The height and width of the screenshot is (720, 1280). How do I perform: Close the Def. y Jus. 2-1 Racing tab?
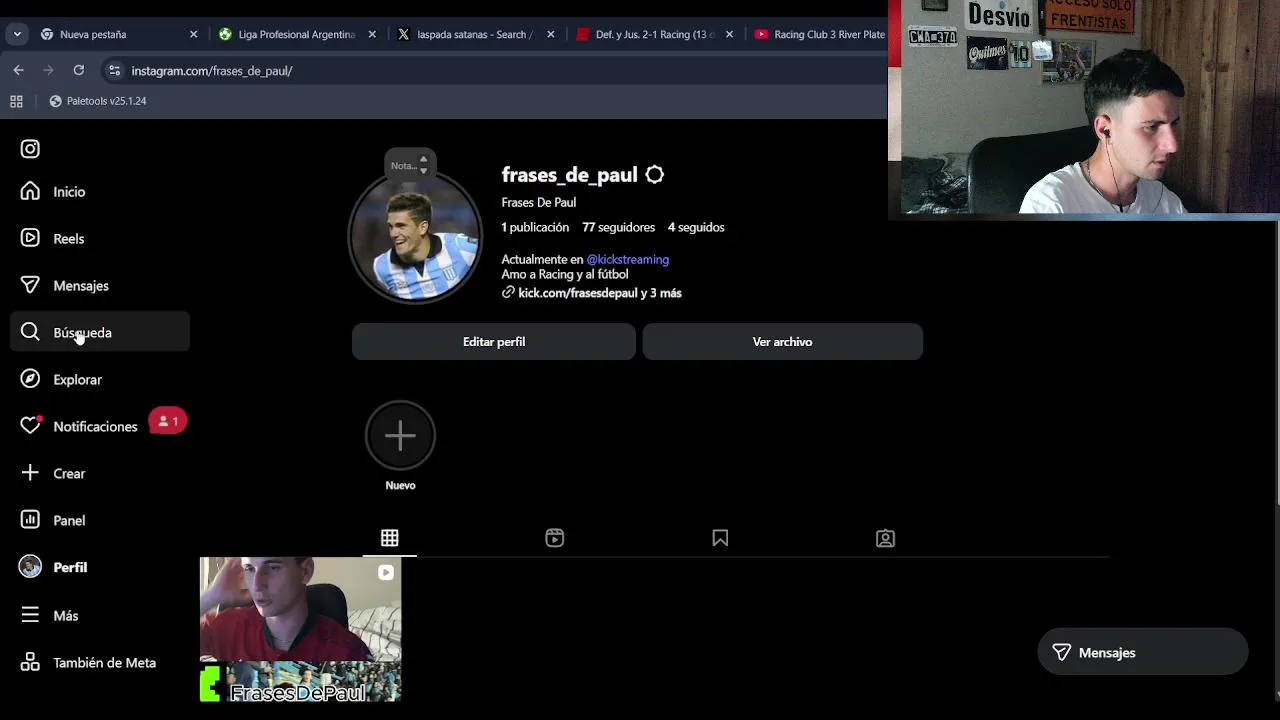[729, 34]
